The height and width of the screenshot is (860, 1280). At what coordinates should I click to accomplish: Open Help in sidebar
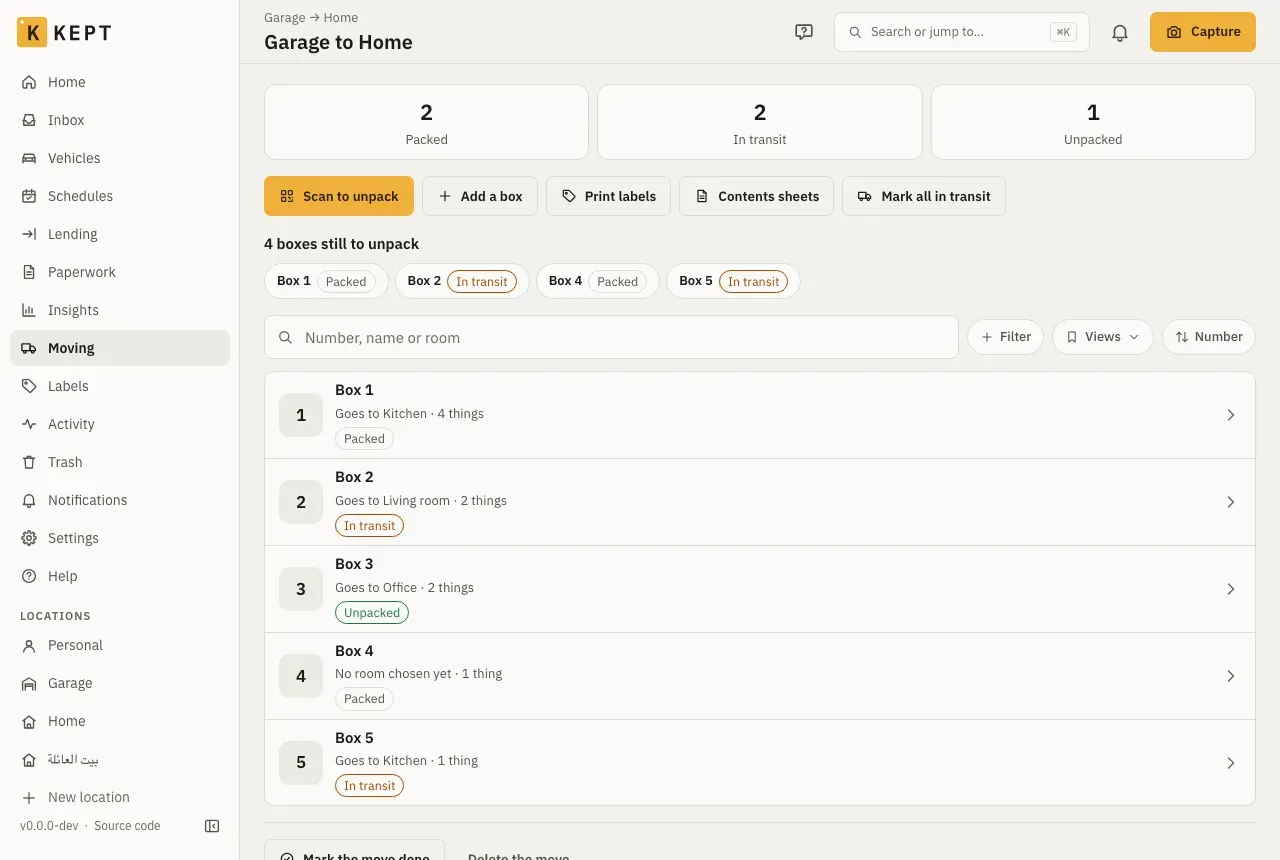(x=120, y=576)
